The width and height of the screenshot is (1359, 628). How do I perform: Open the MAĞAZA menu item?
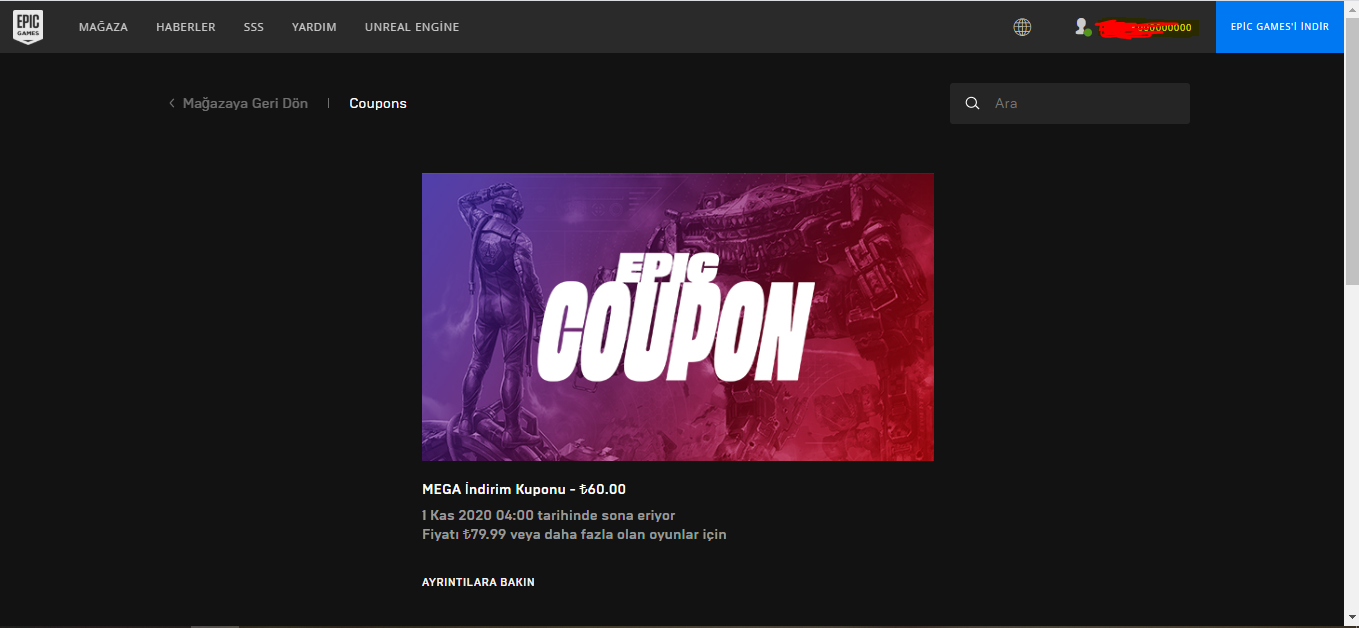tap(103, 27)
